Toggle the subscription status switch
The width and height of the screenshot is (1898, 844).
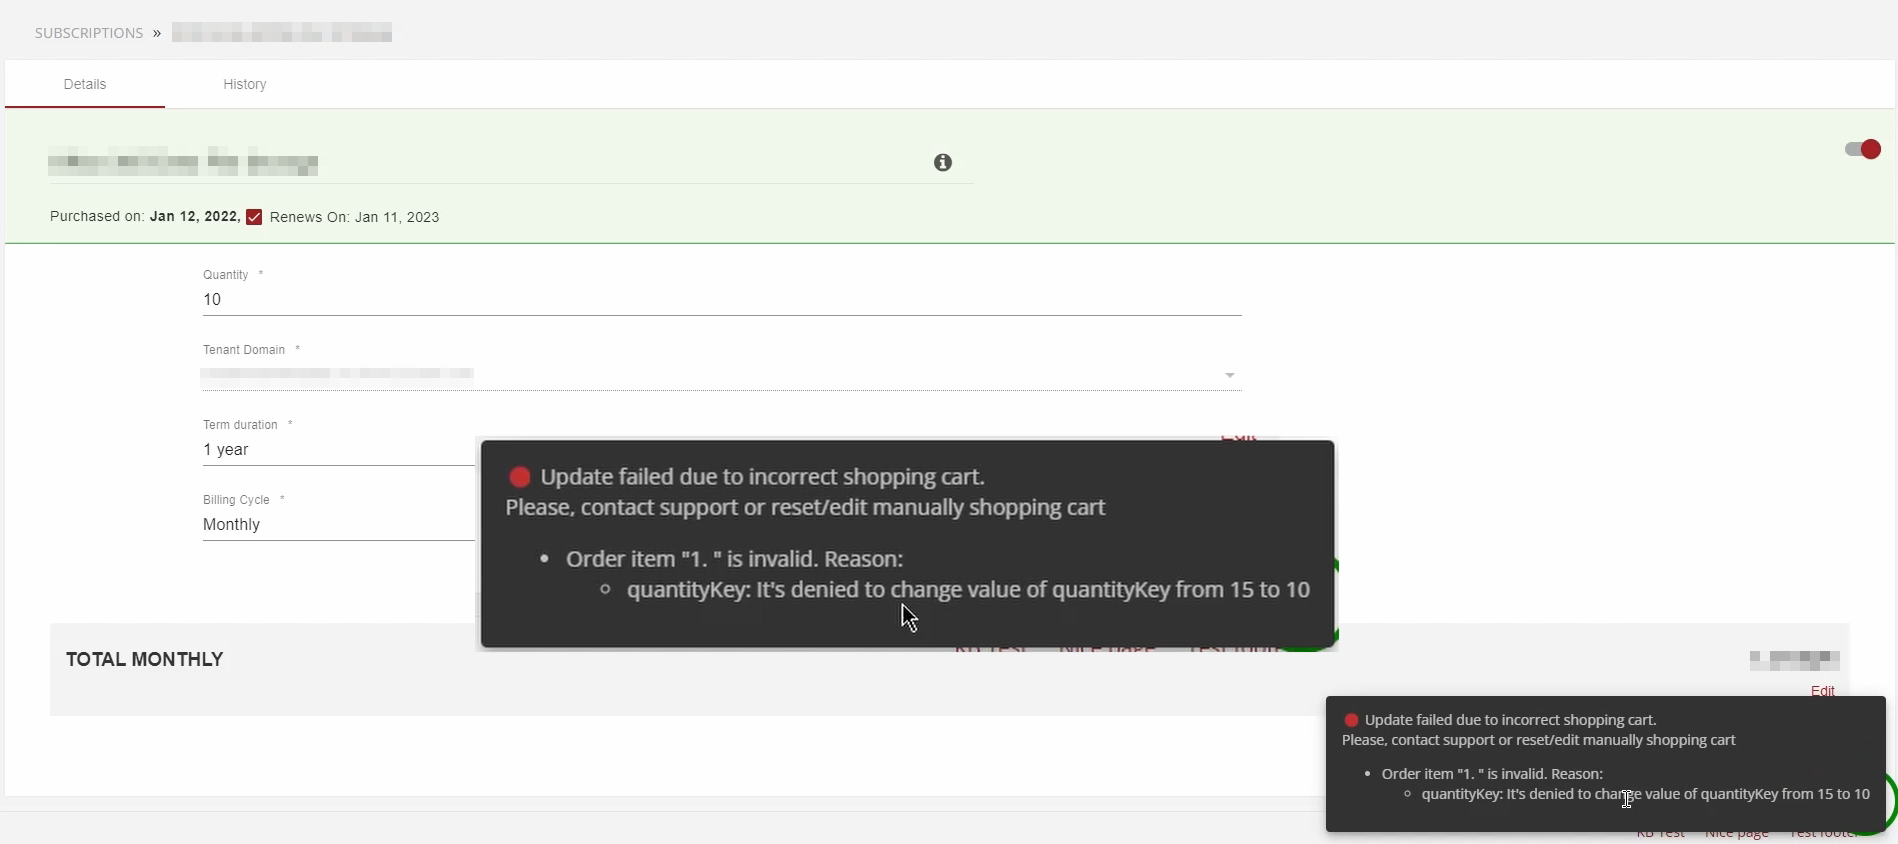click(1863, 149)
